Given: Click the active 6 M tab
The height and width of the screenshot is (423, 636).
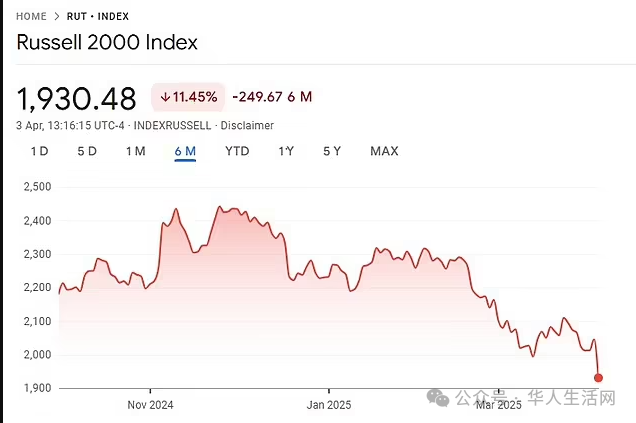Looking at the screenshot, I should pyautogui.click(x=186, y=151).
